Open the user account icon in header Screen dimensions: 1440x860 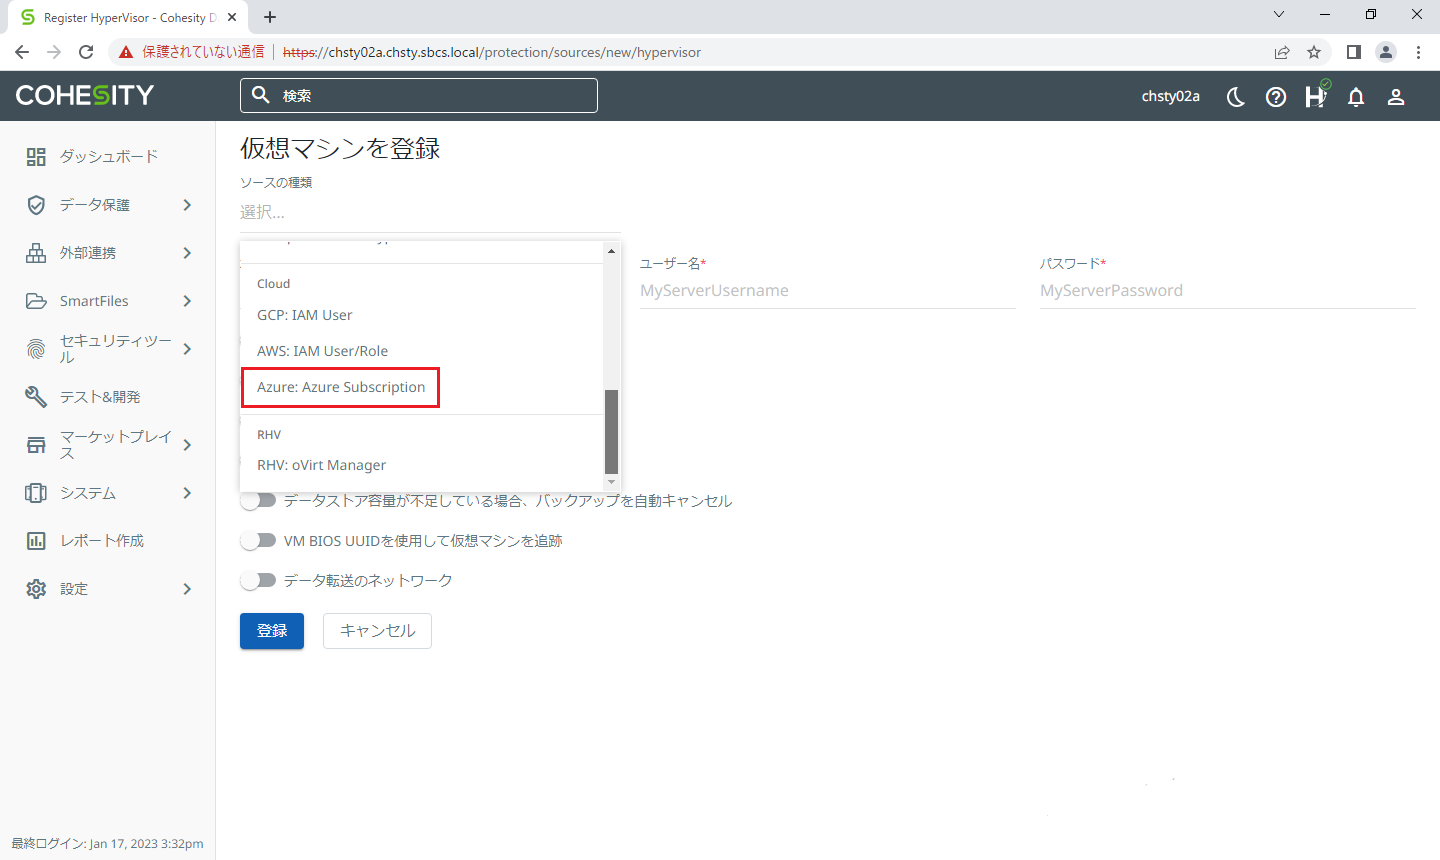coord(1396,97)
